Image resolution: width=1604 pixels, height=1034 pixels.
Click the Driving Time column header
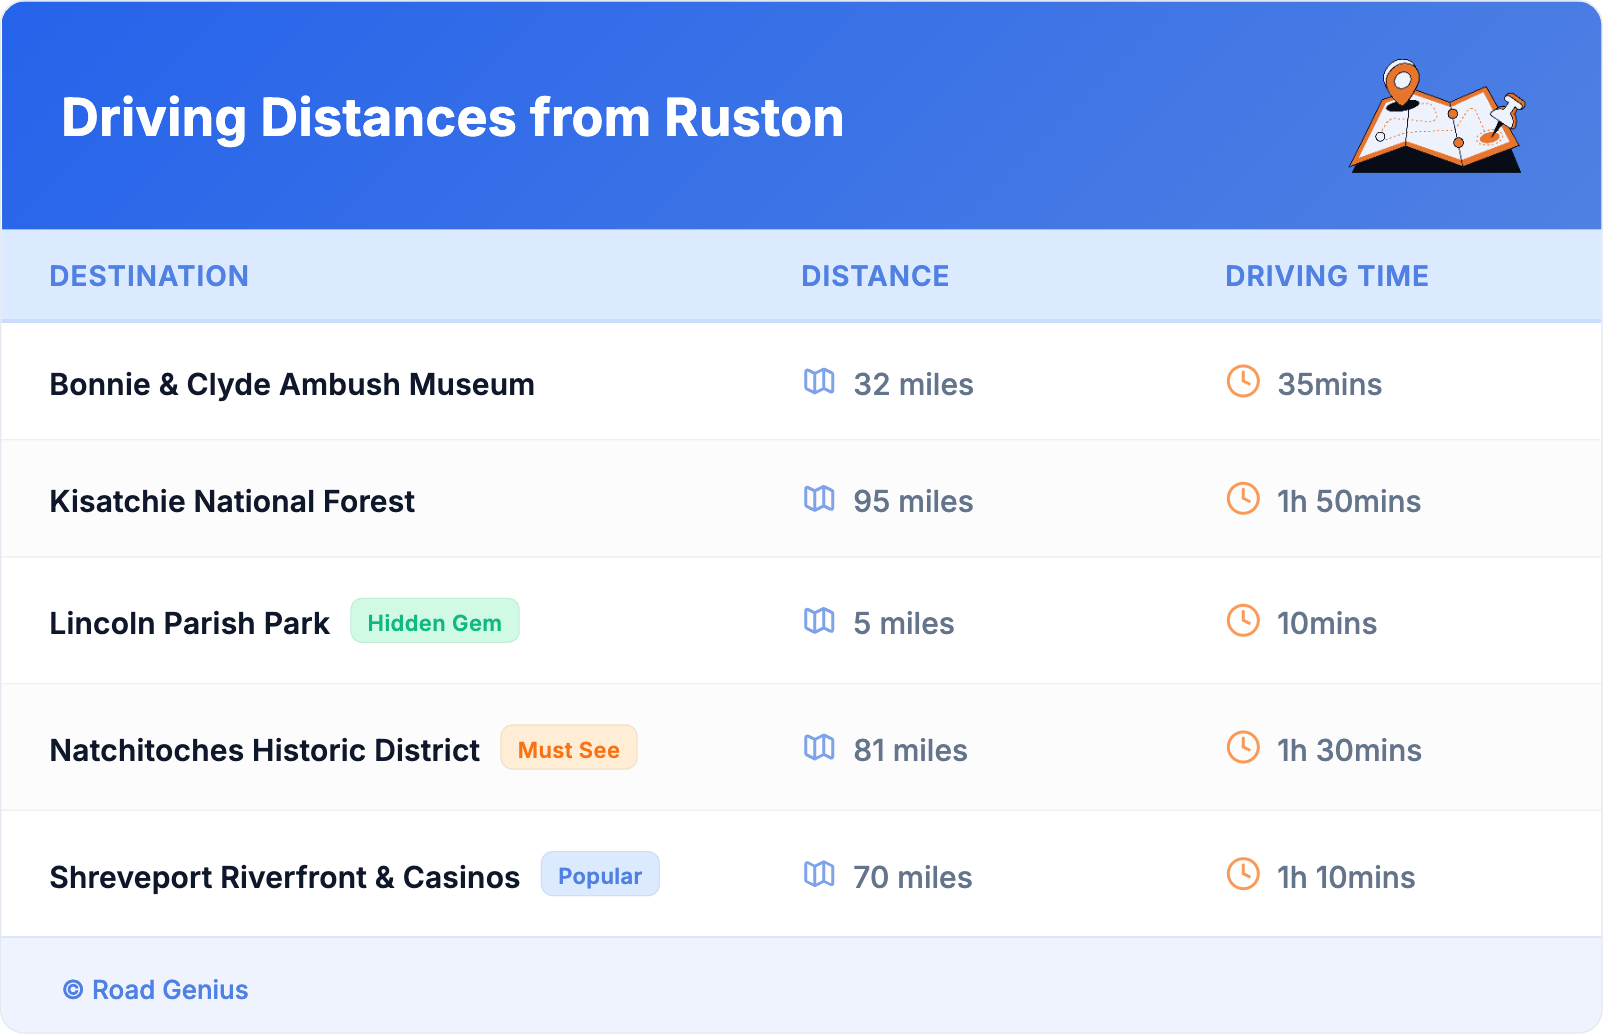[x=1326, y=276]
